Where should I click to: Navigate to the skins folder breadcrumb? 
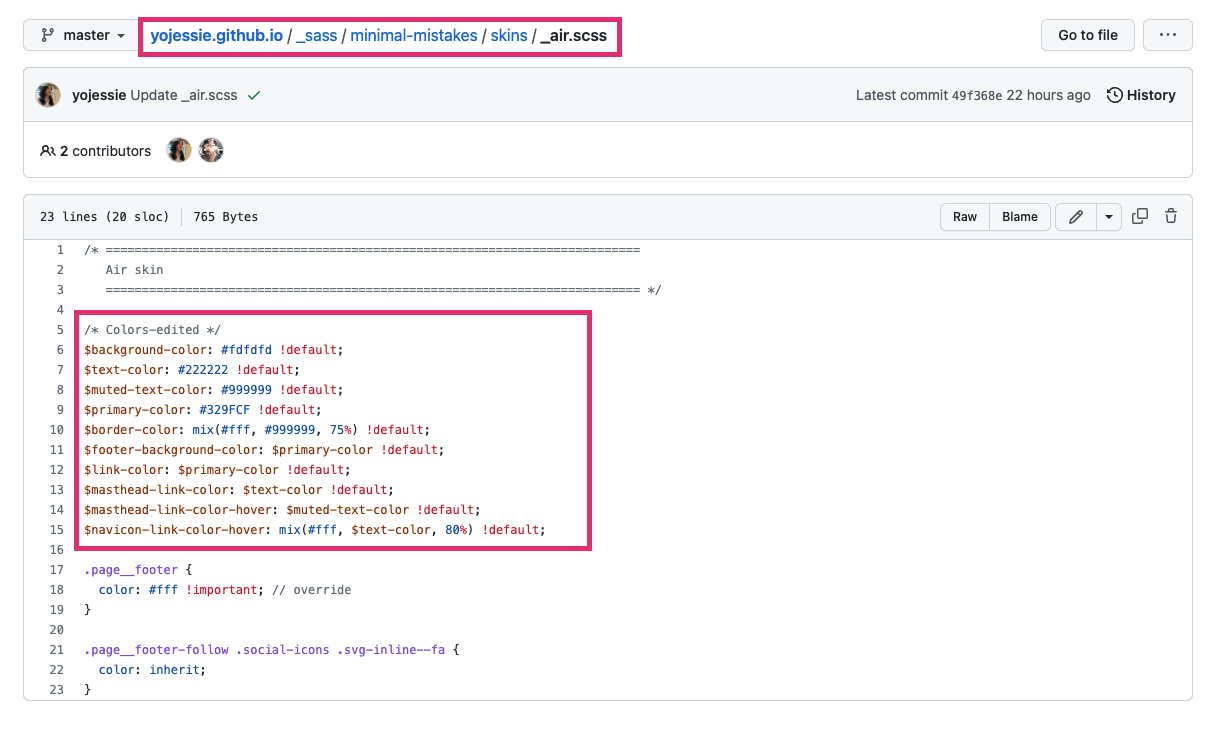(508, 36)
